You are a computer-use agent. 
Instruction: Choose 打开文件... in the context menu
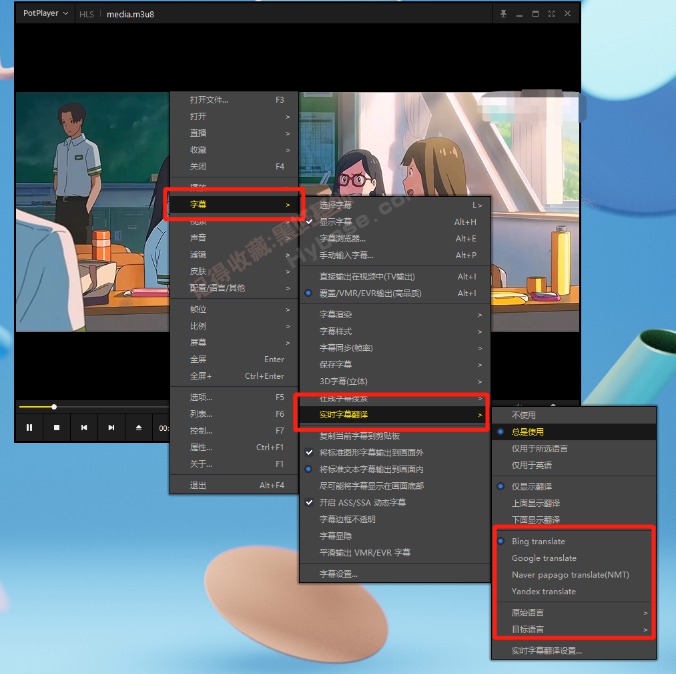pos(234,100)
